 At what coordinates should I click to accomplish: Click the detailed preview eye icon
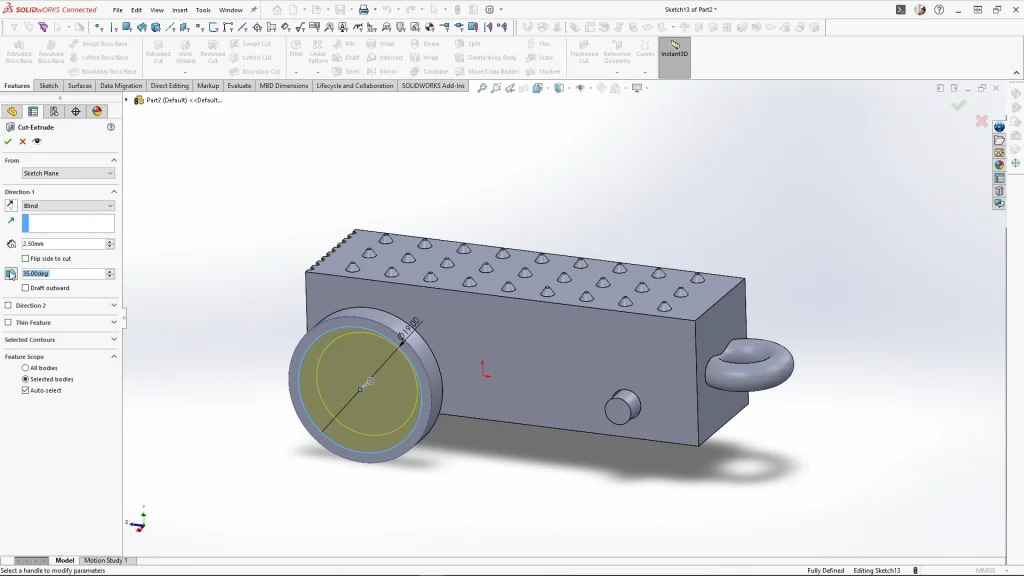pyautogui.click(x=37, y=141)
